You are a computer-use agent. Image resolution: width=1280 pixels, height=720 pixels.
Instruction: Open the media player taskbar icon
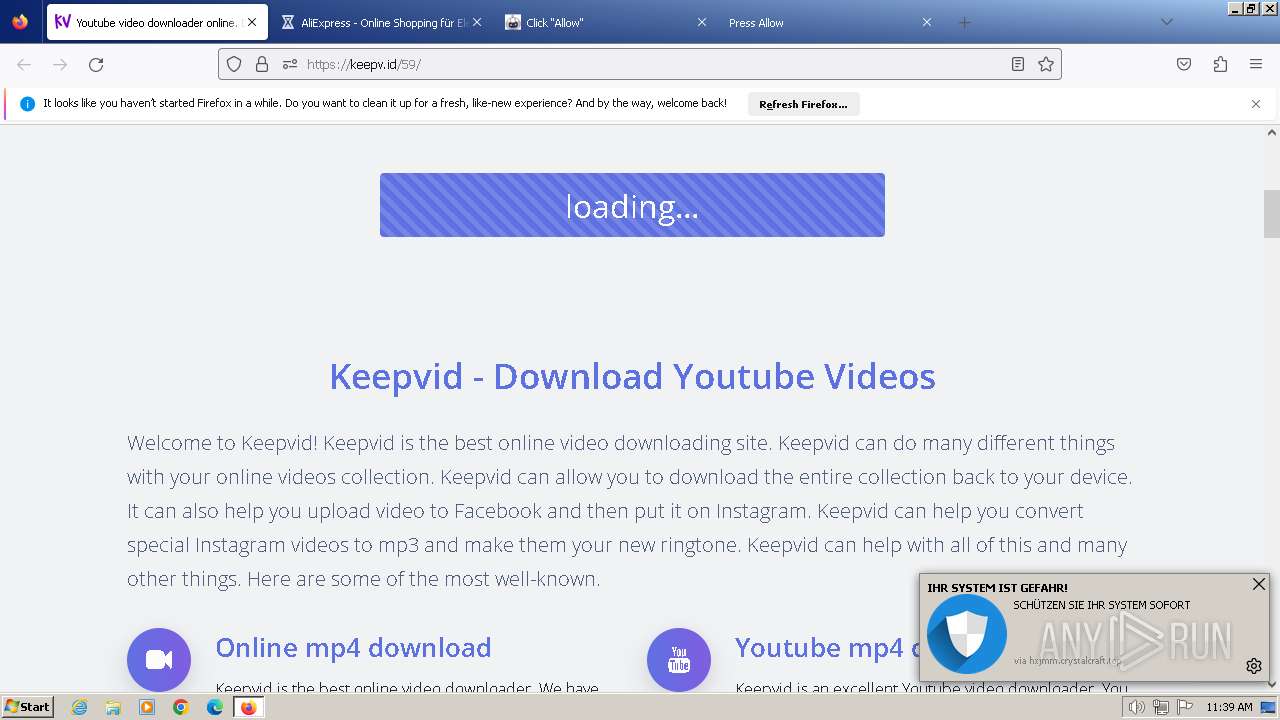pyautogui.click(x=147, y=707)
